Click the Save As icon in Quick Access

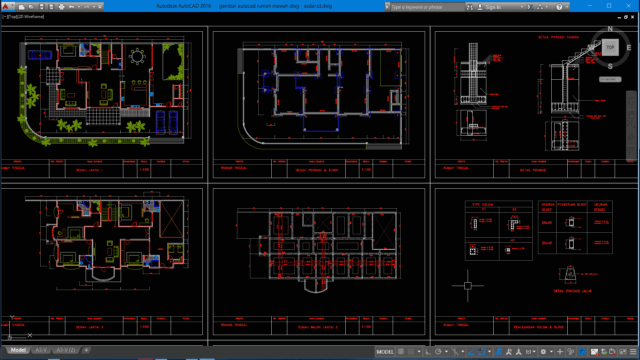click(x=51, y=7)
